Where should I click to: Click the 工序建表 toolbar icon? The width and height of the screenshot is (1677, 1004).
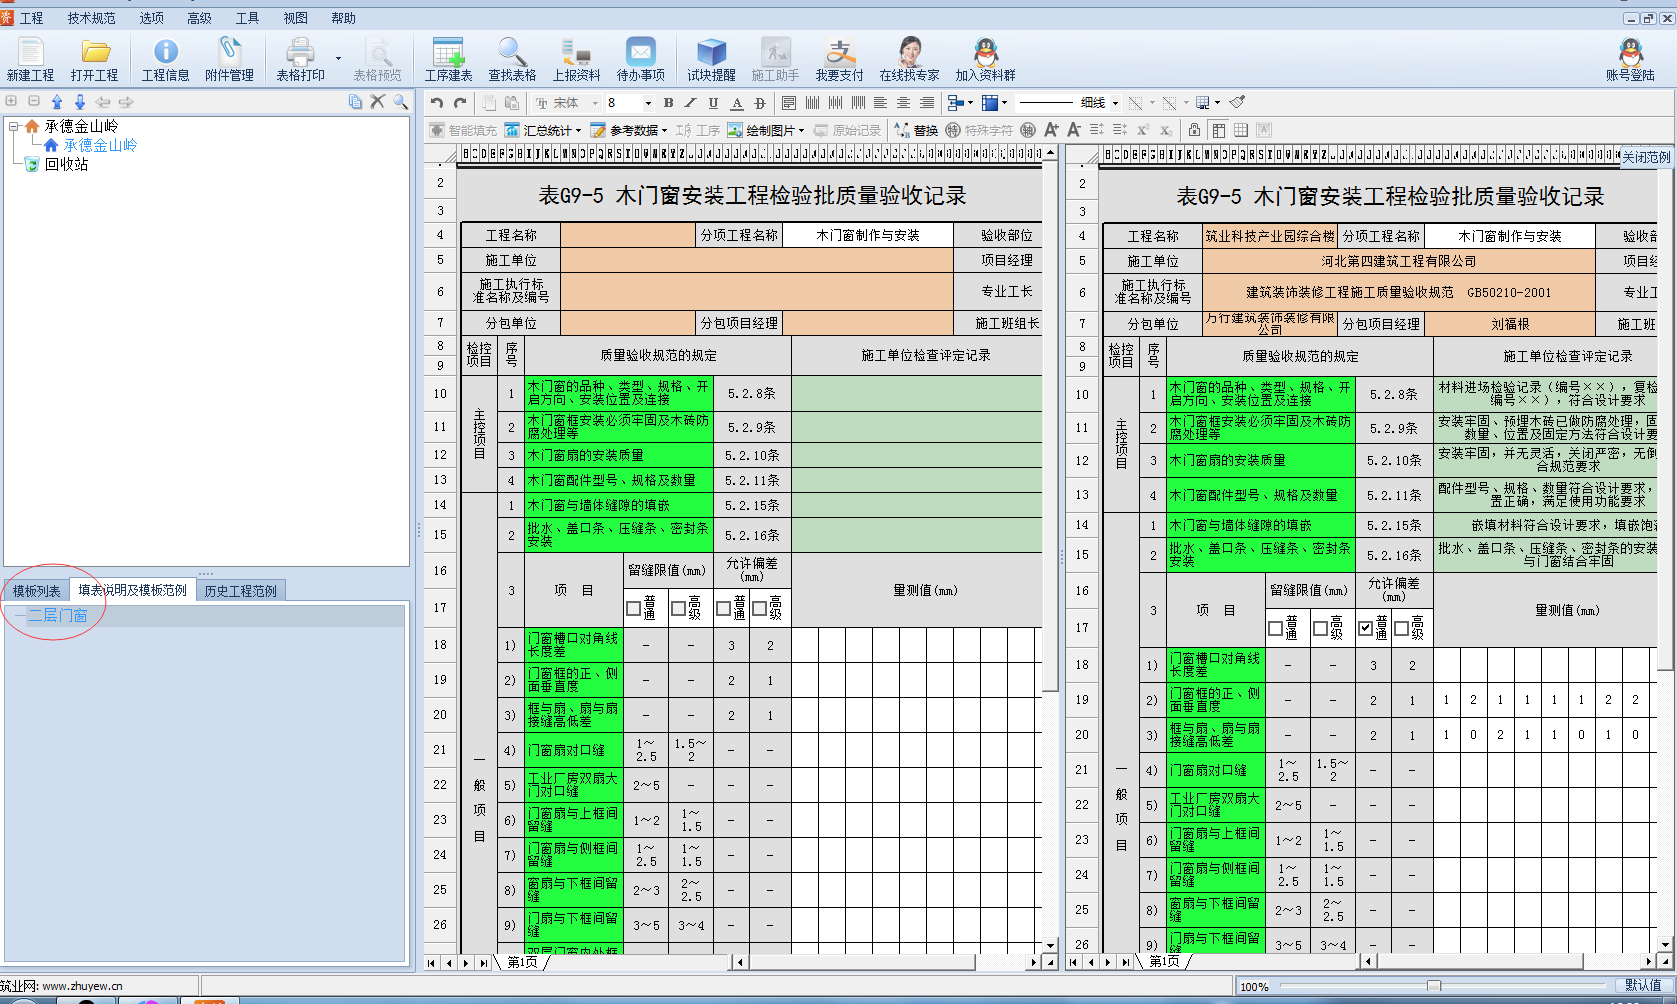click(x=448, y=59)
